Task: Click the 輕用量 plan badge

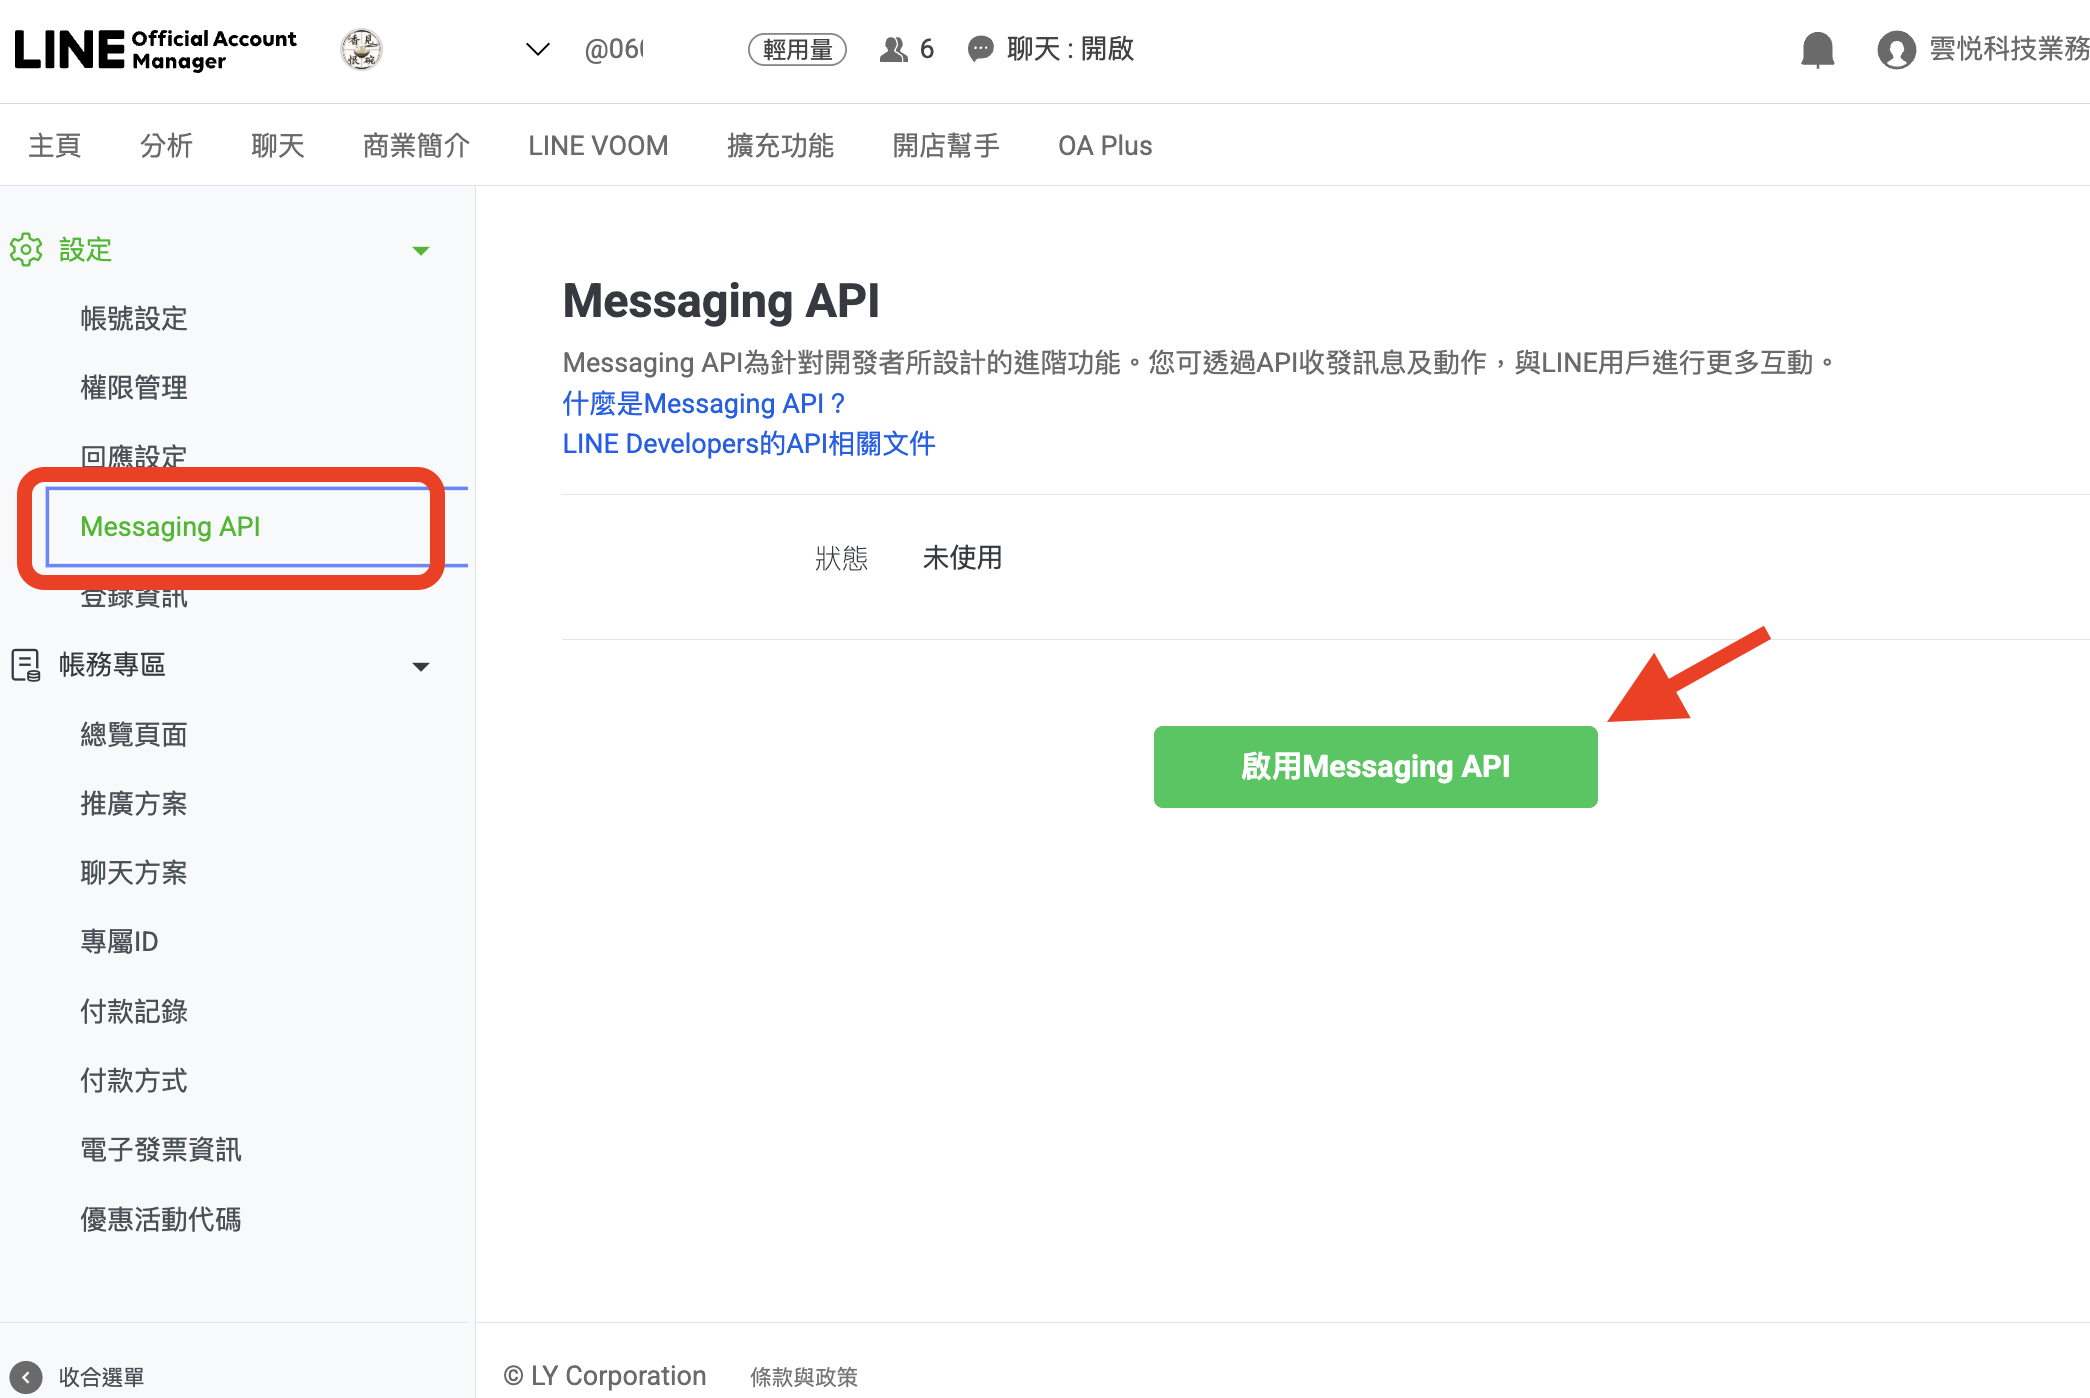Action: point(797,49)
